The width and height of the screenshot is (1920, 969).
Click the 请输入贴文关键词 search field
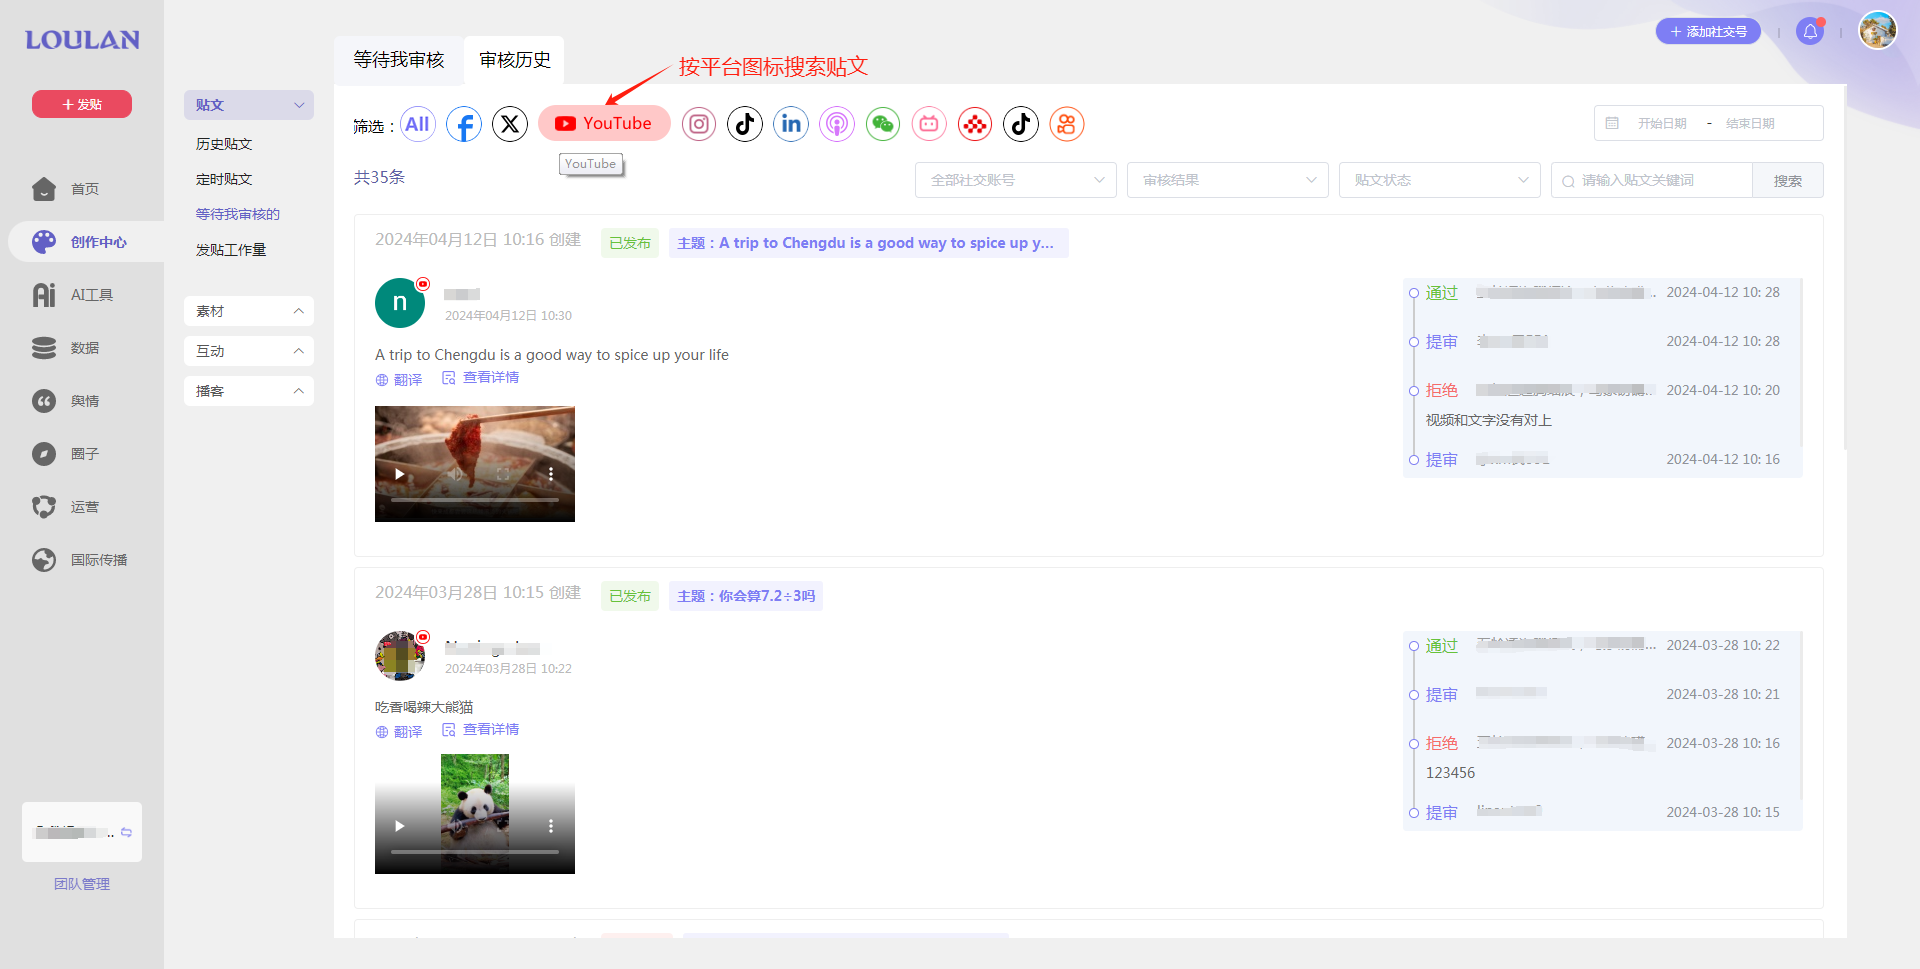(x=1652, y=180)
